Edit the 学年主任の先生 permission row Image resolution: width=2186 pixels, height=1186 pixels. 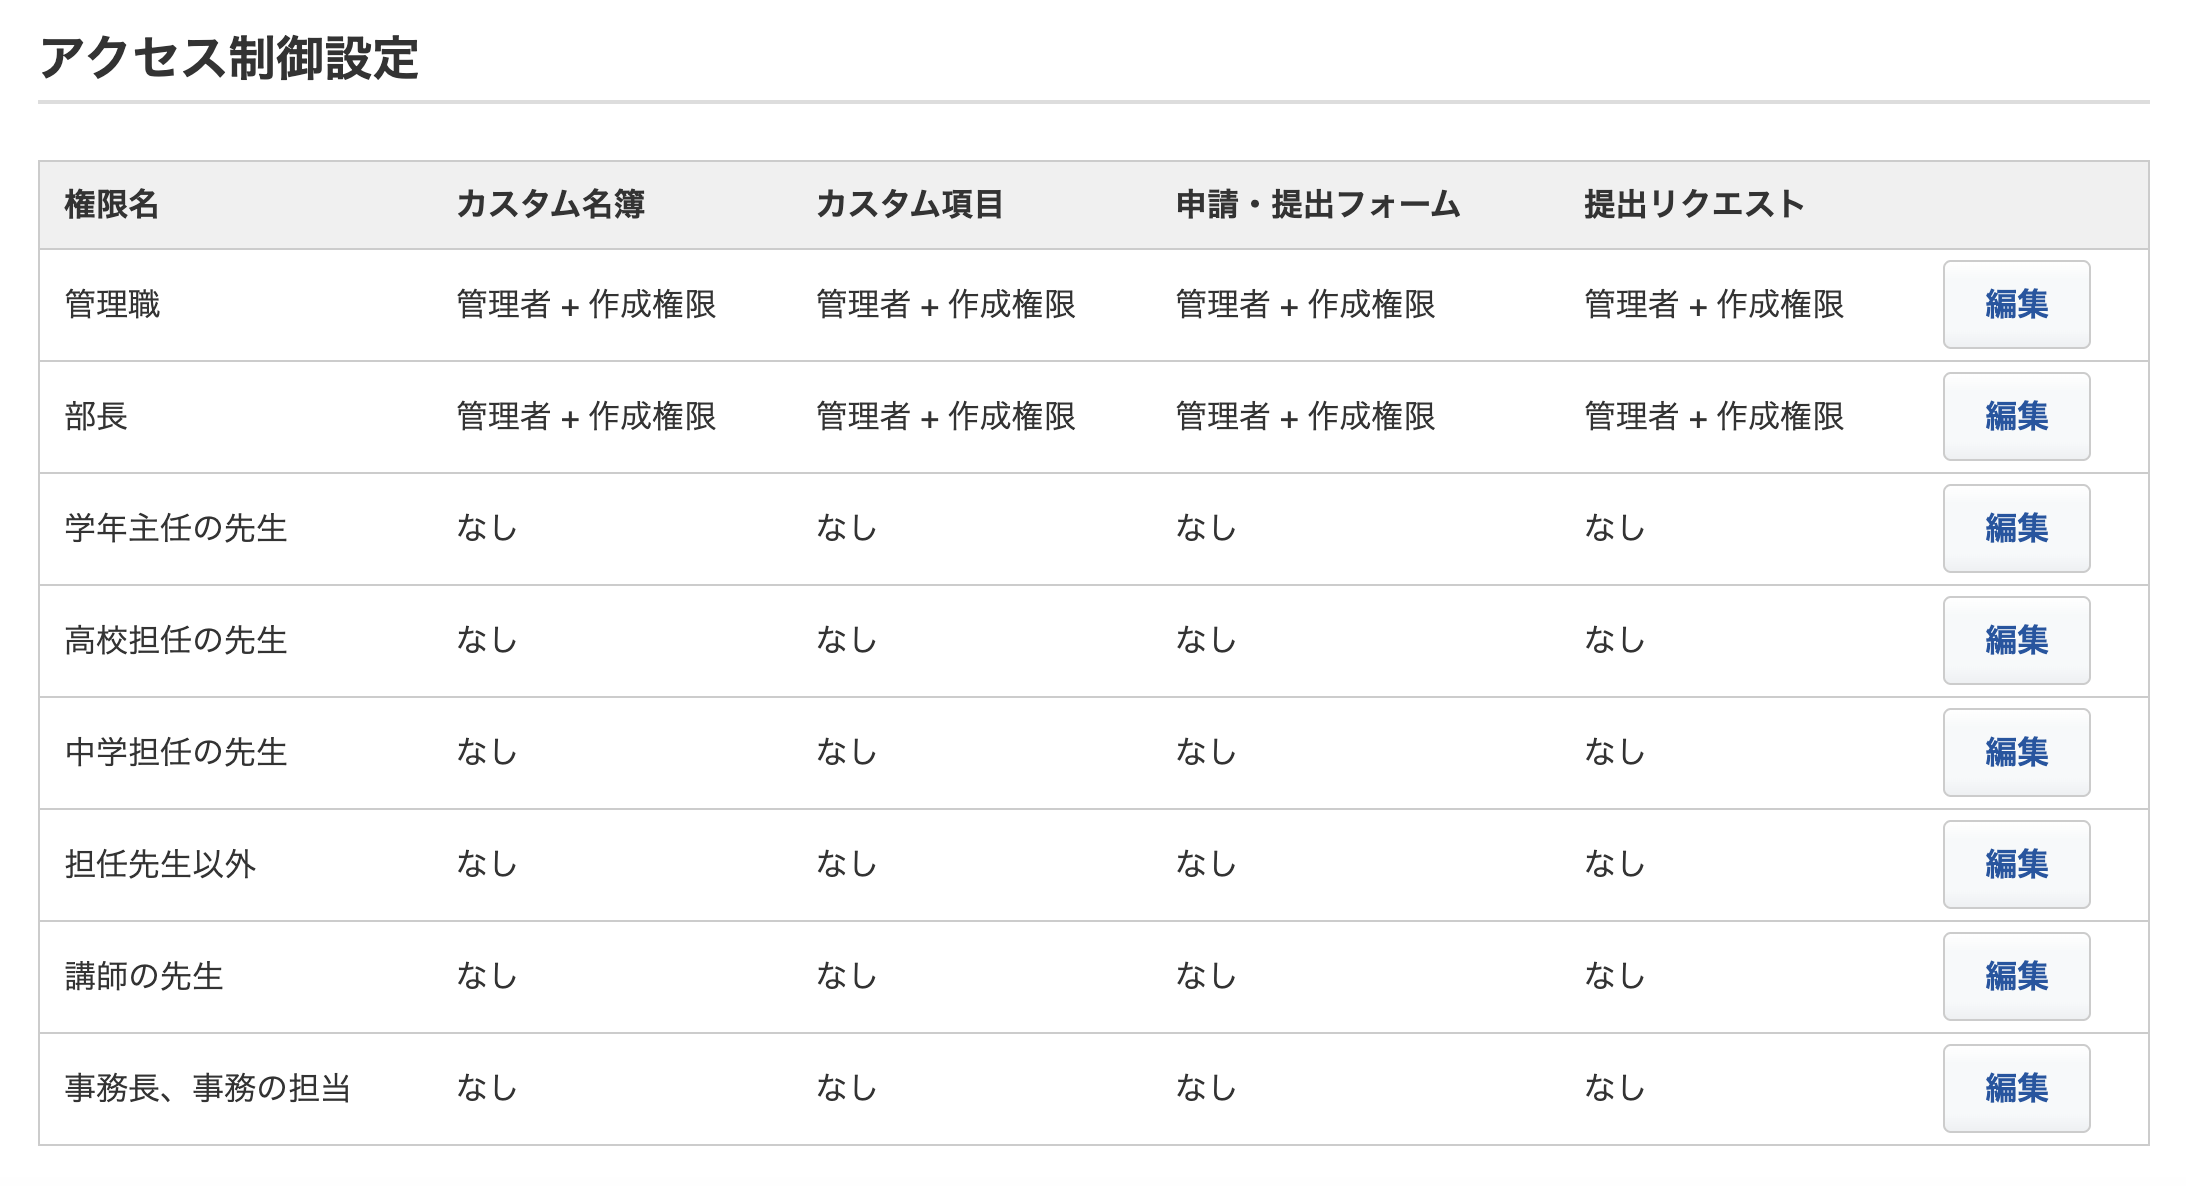pyautogui.click(x=2015, y=529)
